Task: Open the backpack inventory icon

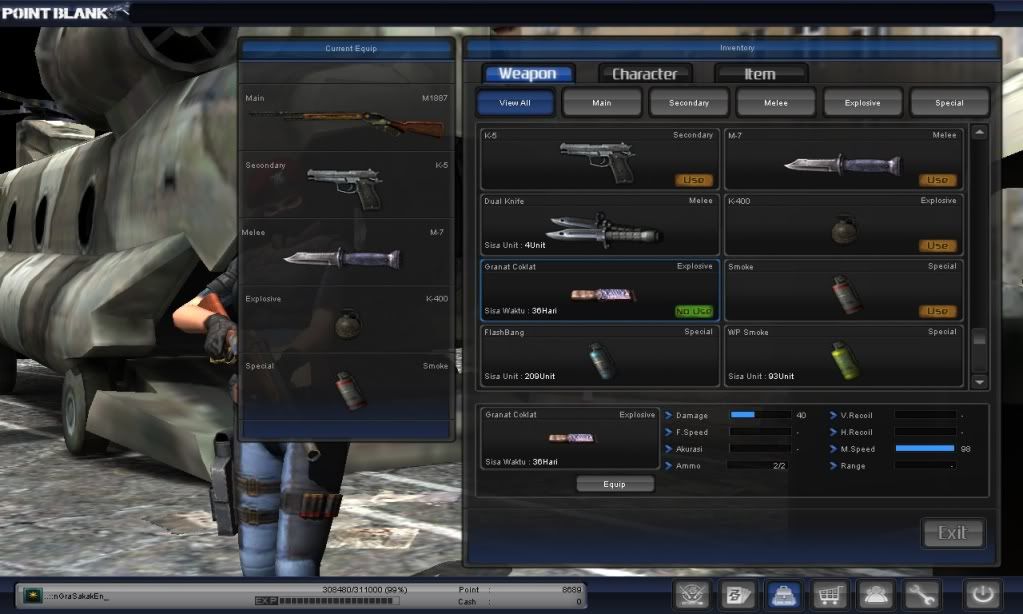Action: (x=784, y=594)
